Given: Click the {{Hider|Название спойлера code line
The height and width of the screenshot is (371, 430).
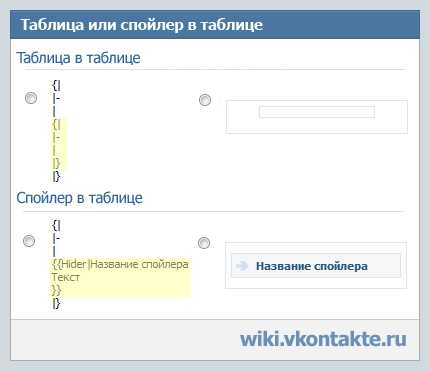Looking at the screenshot, I should point(120,264).
